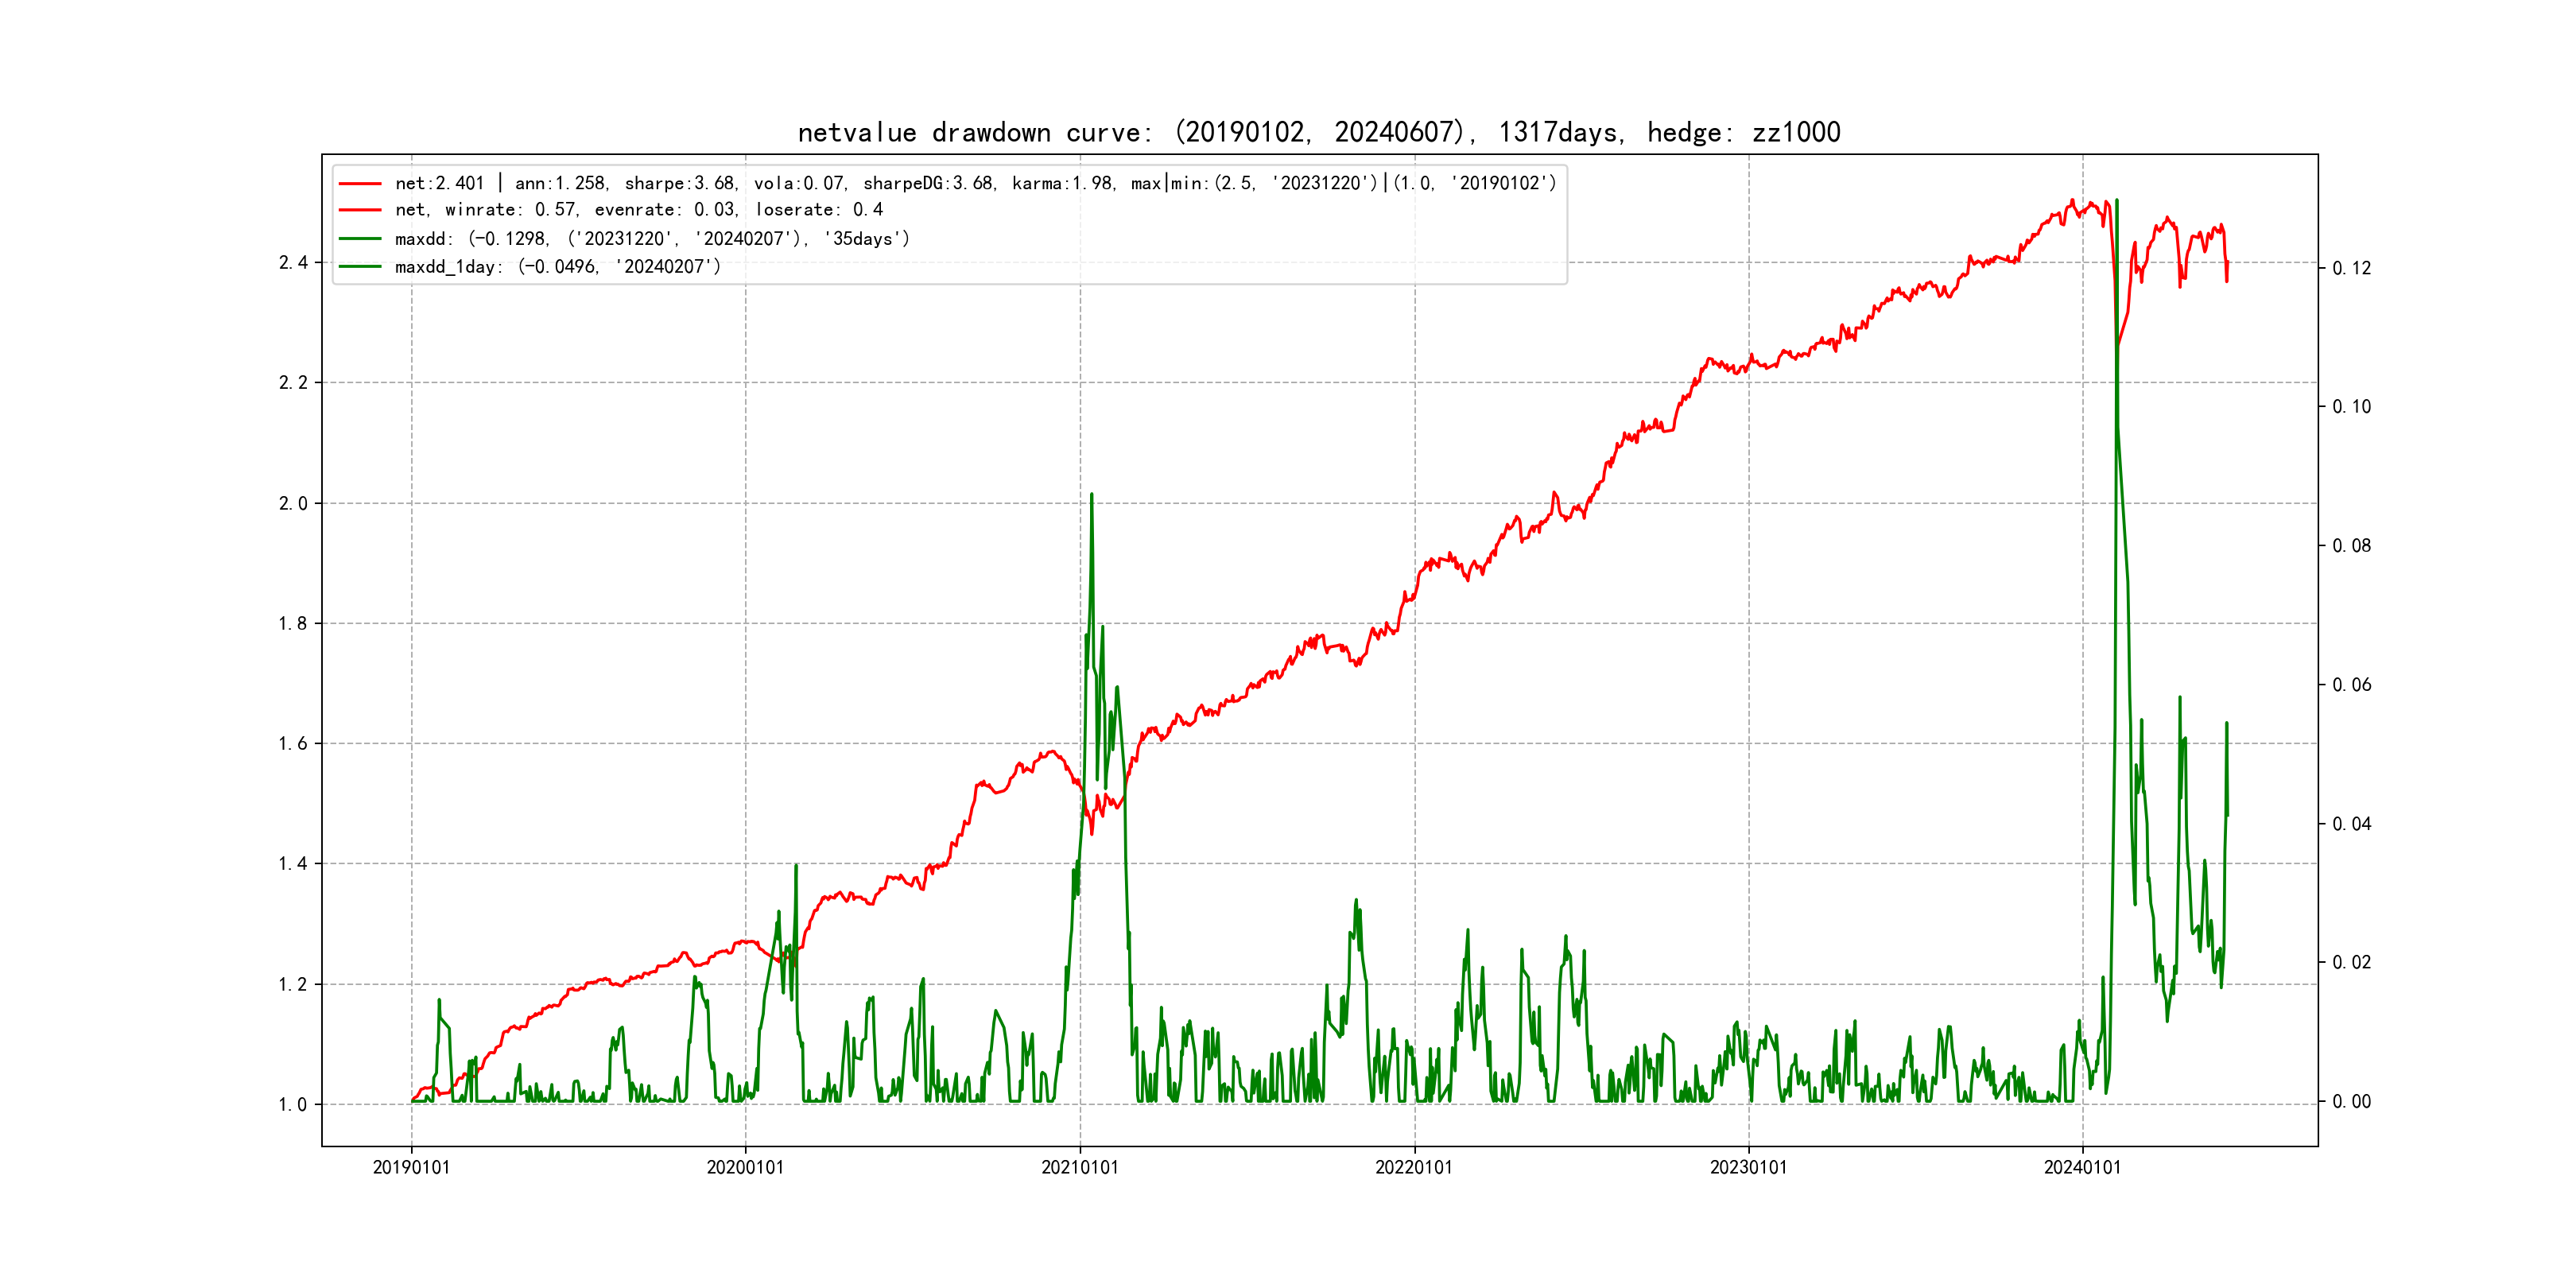Screen dimensions: 2576x1288
Task: Click the green swatch beside maxdd legend entry
Action: pos(360,239)
